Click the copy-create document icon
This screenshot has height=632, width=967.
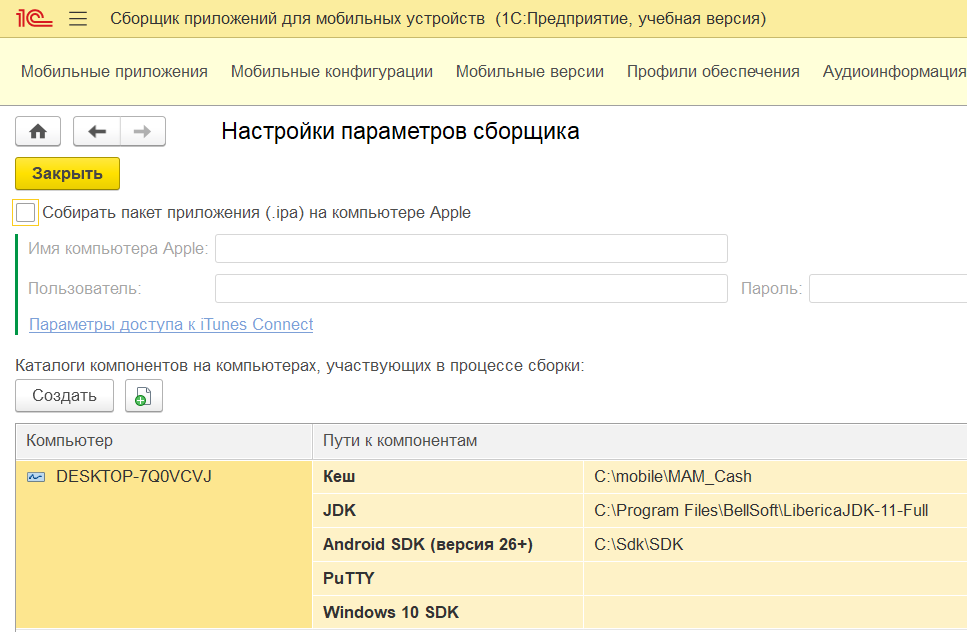tap(144, 396)
